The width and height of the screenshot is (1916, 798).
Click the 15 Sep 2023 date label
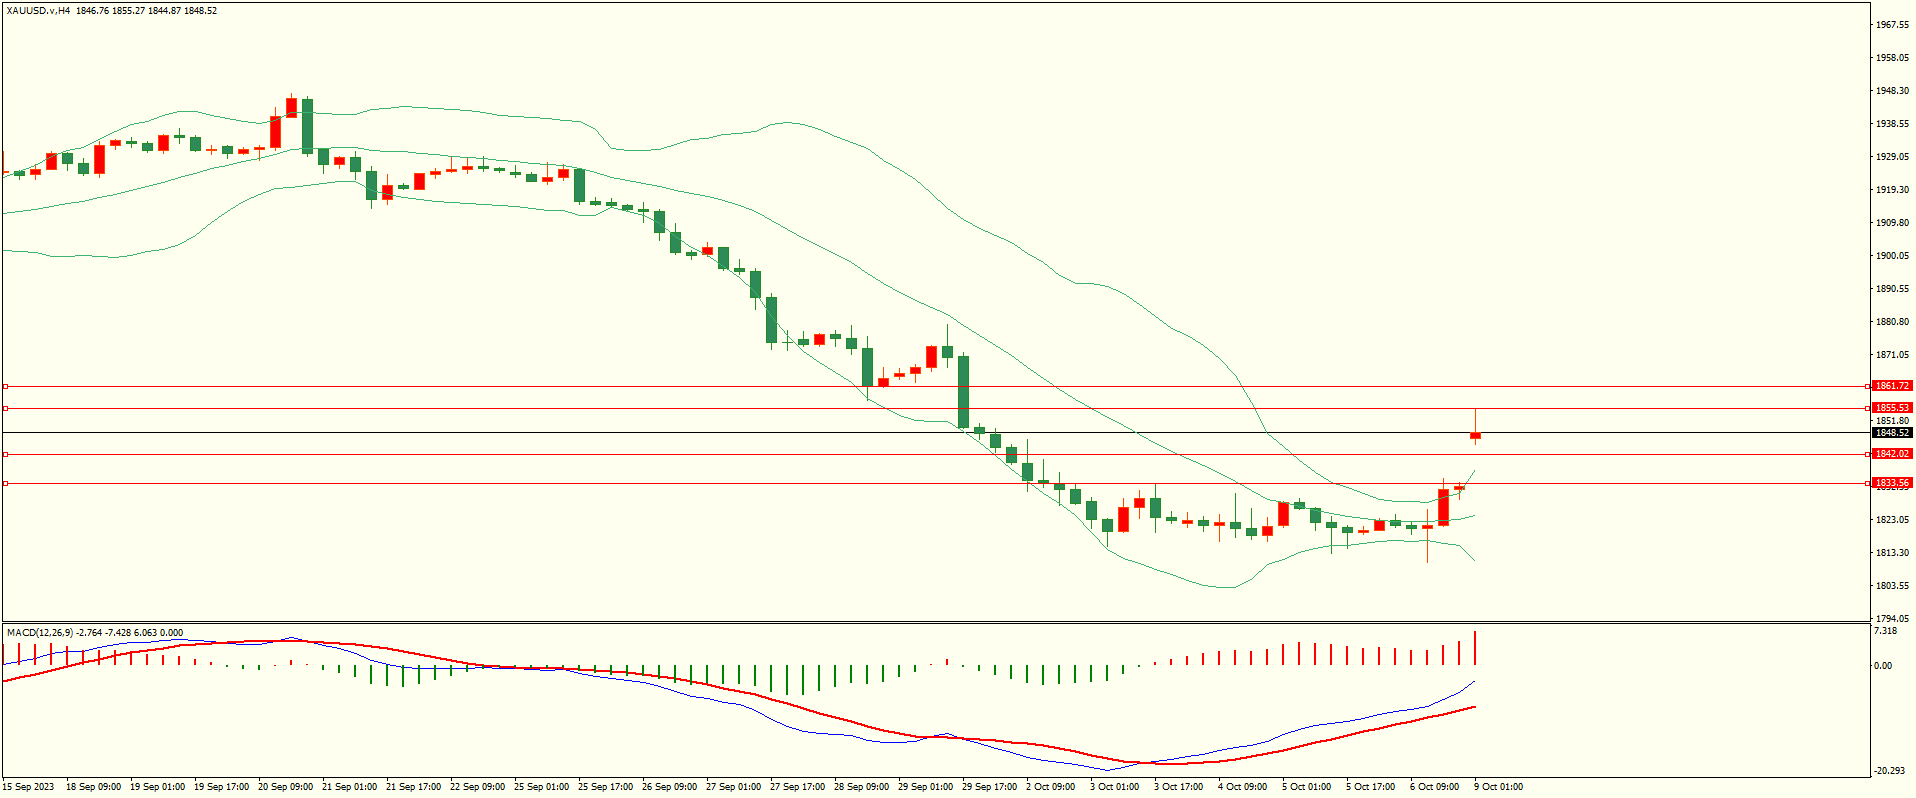(x=28, y=787)
